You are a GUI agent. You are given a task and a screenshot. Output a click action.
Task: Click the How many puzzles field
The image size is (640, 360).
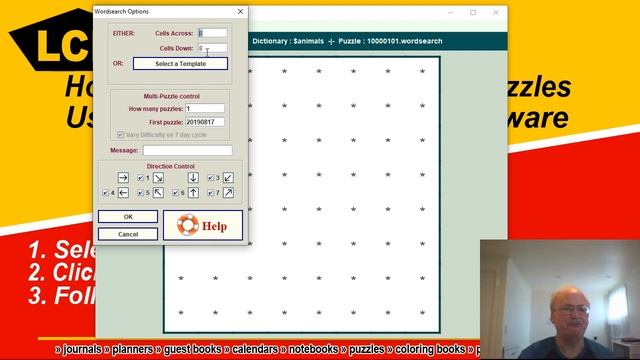(x=205, y=109)
